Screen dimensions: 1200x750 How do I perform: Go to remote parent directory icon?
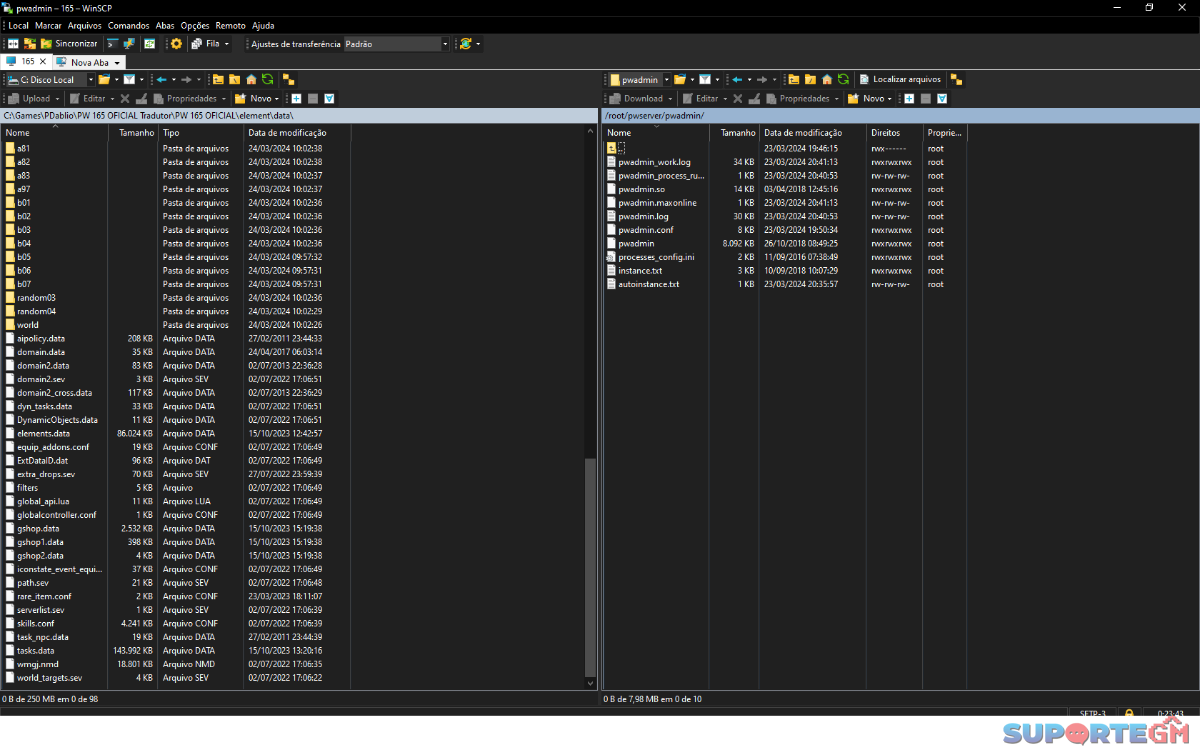pos(793,80)
